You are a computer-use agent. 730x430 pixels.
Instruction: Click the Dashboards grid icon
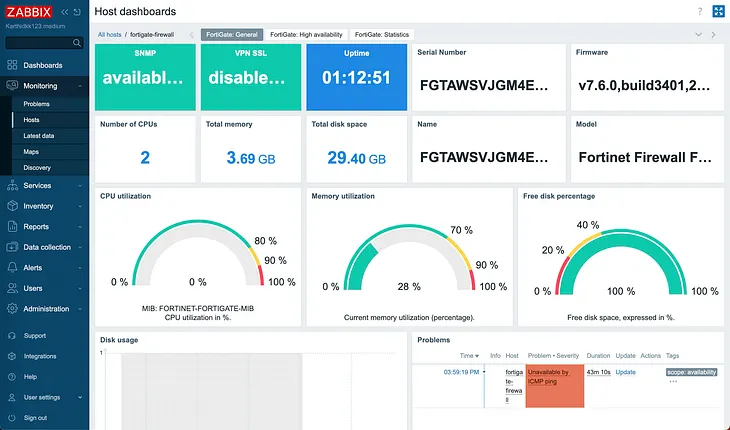(12, 65)
